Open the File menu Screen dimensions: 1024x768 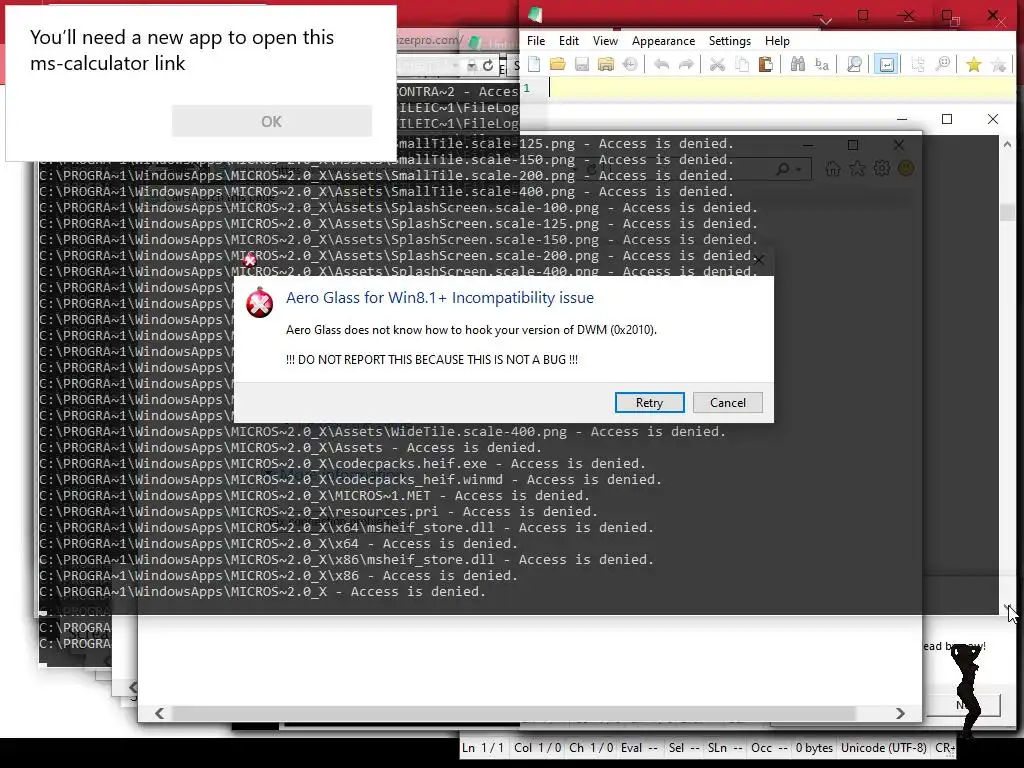(536, 40)
